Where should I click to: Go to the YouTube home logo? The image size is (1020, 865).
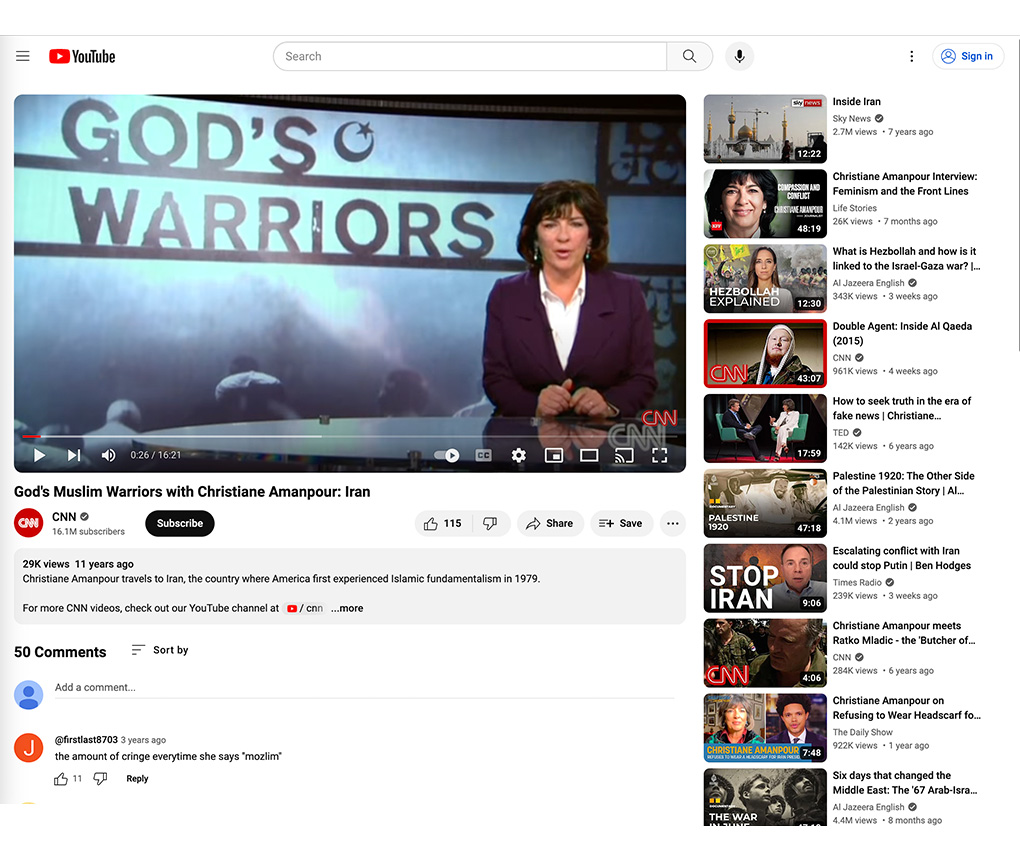82,57
